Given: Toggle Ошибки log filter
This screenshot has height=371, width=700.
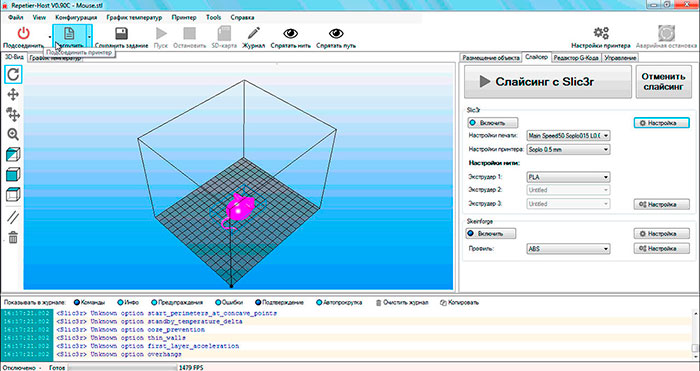Looking at the screenshot, I should (230, 303).
